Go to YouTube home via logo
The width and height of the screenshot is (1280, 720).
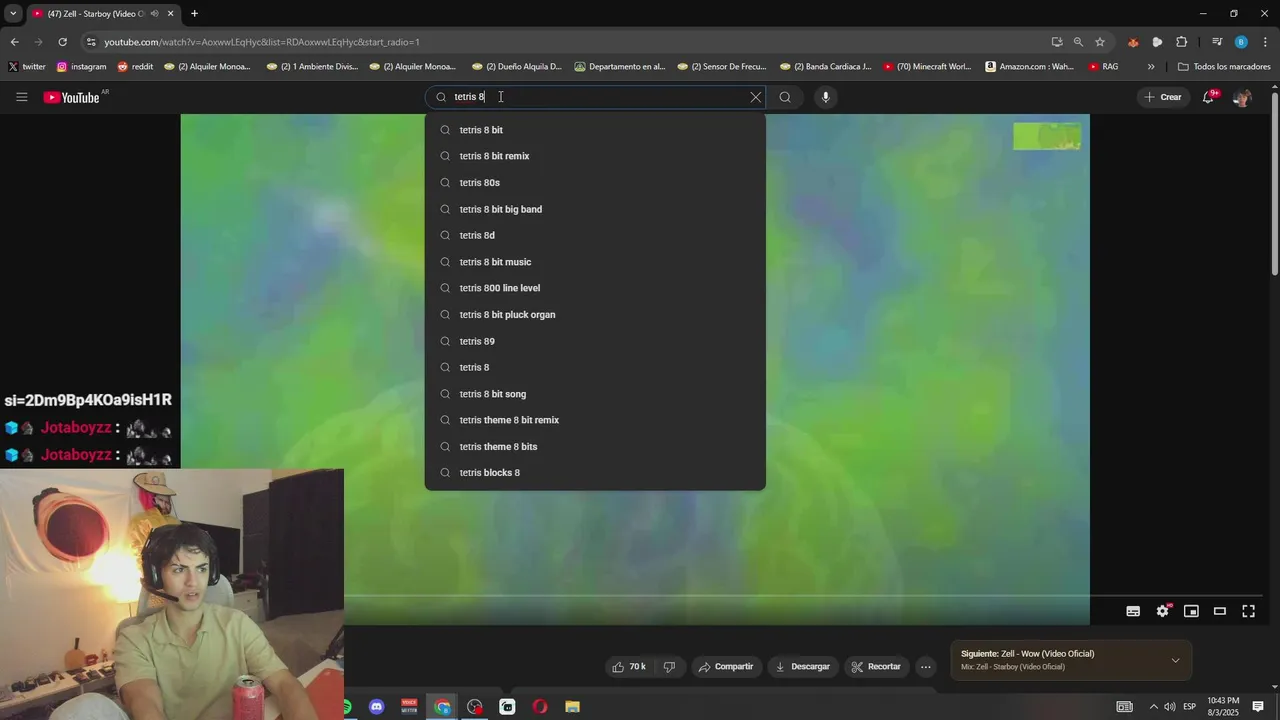click(x=71, y=97)
